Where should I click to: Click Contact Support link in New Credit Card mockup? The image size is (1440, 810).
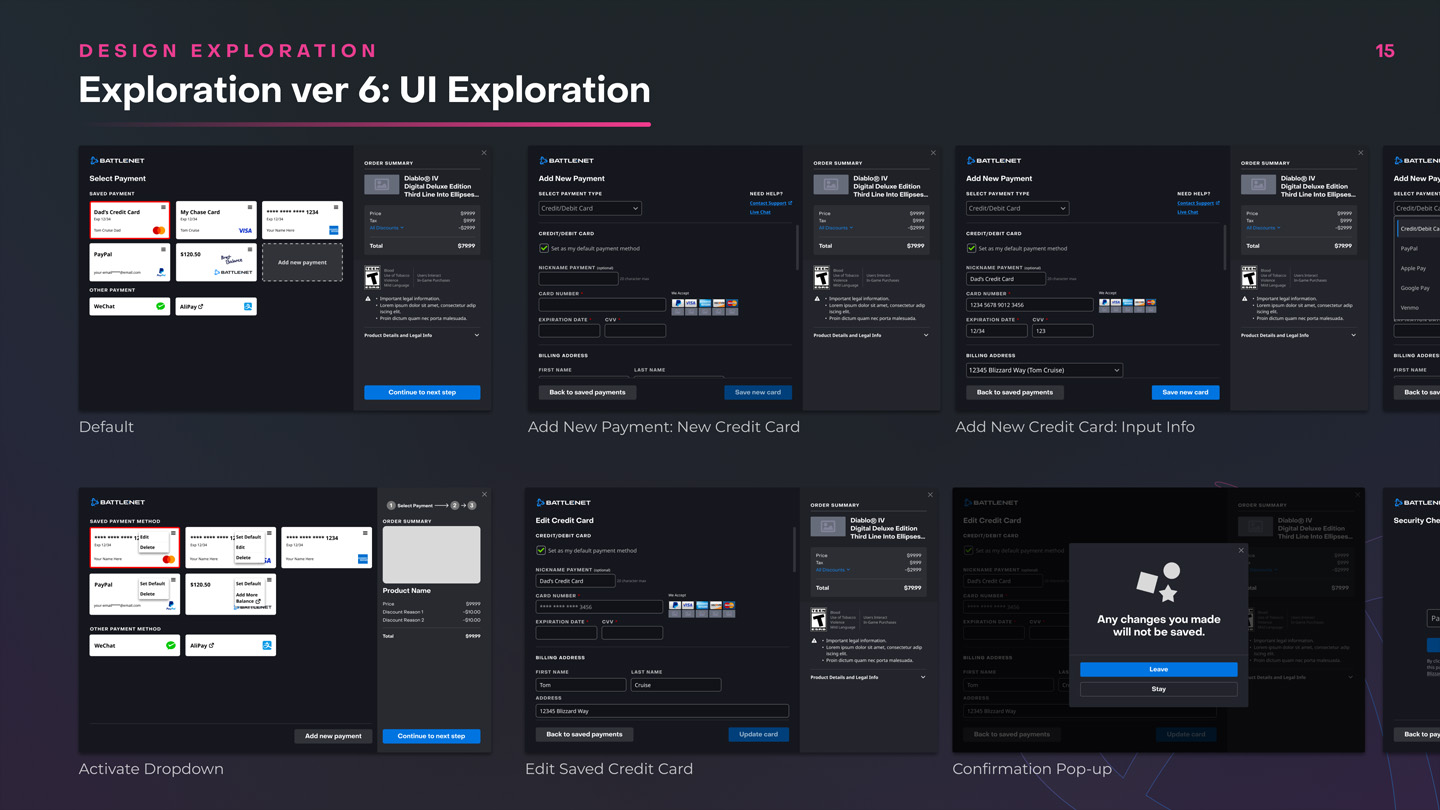pos(770,203)
